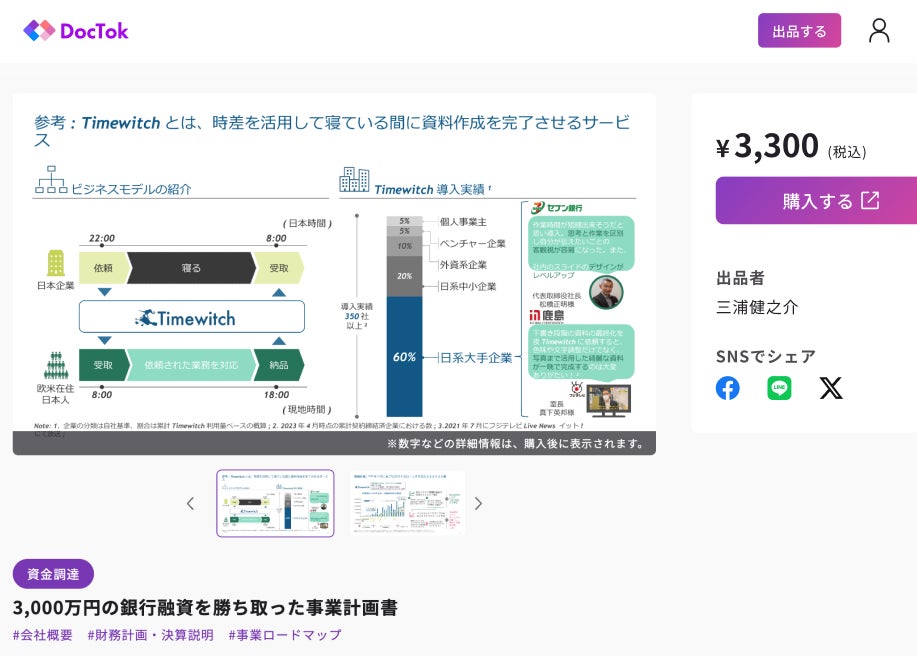The image size is (917, 656).
Task: Show the next slide with the right chevron
Action: click(x=478, y=503)
